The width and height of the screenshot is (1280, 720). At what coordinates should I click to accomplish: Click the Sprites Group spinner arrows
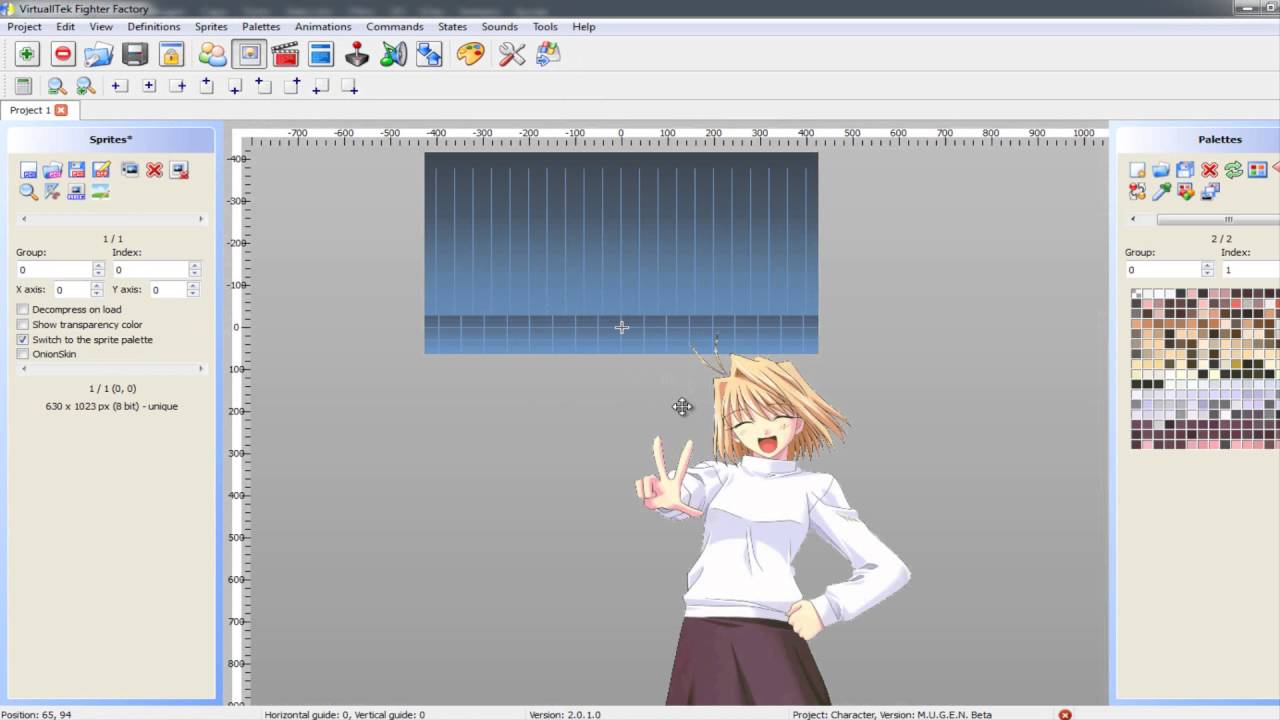click(x=98, y=270)
